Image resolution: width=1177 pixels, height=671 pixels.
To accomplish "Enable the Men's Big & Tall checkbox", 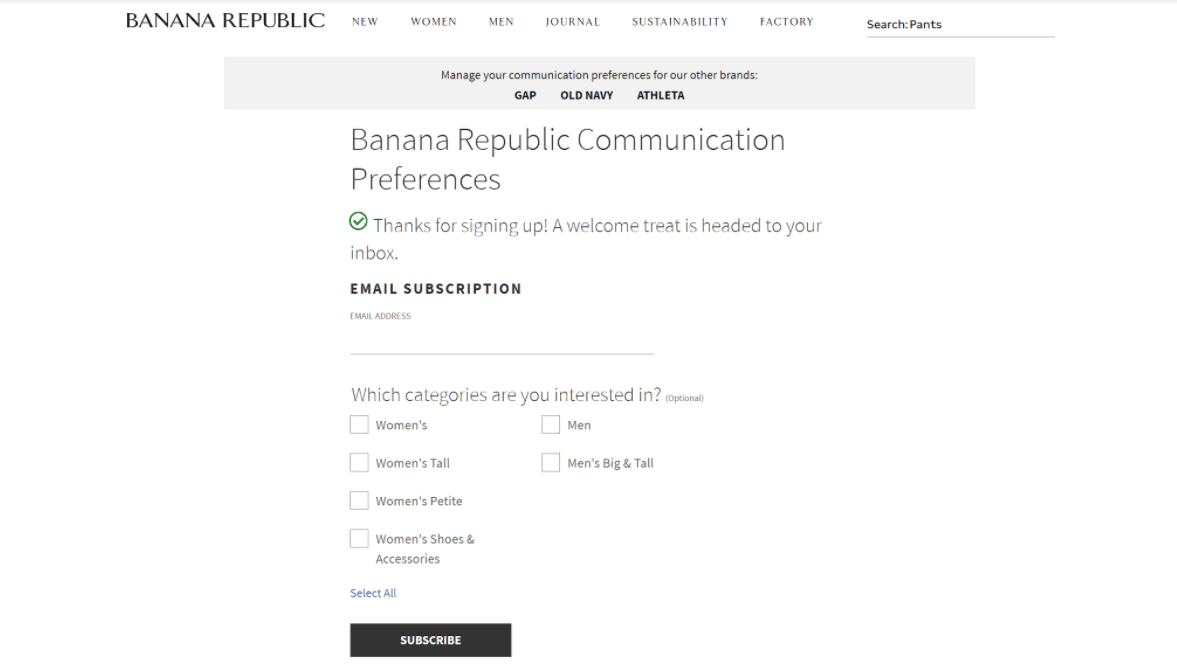I will (x=551, y=462).
